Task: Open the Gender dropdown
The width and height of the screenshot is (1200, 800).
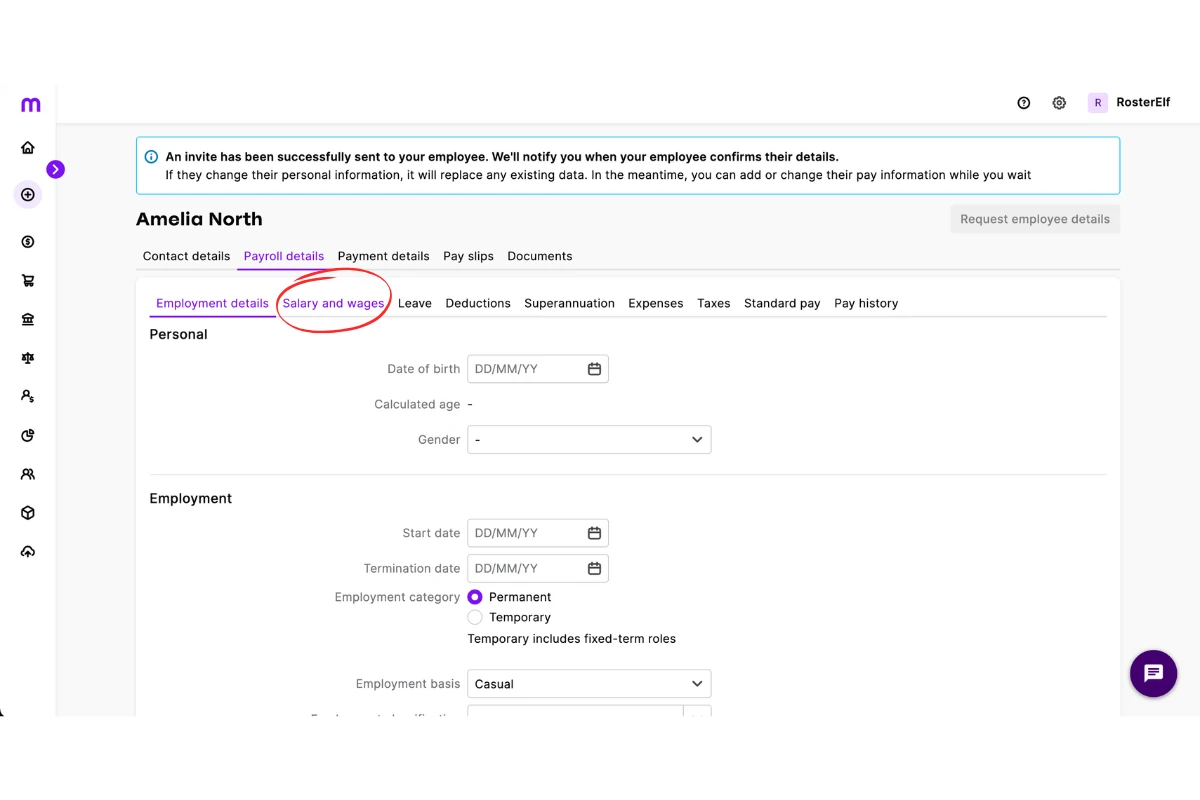Action: [x=589, y=440]
